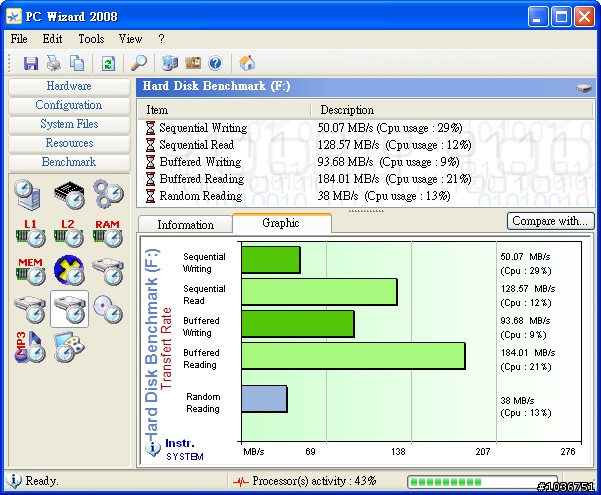Viewport: 601px width, 495px height.
Task: Switch to the Information tab
Action: (186, 225)
